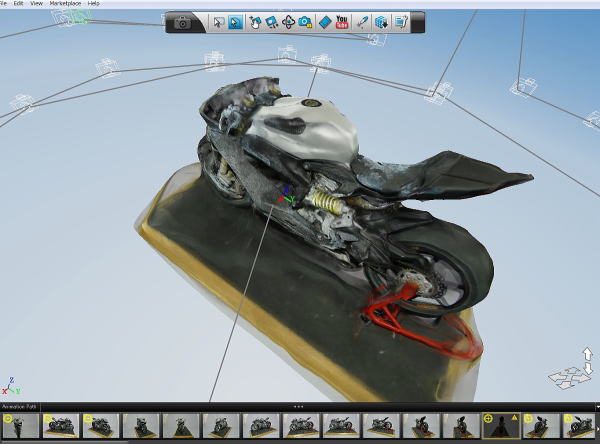Click the blue diamond-shaped toolbar icon
600x444 pixels.
coord(325,22)
